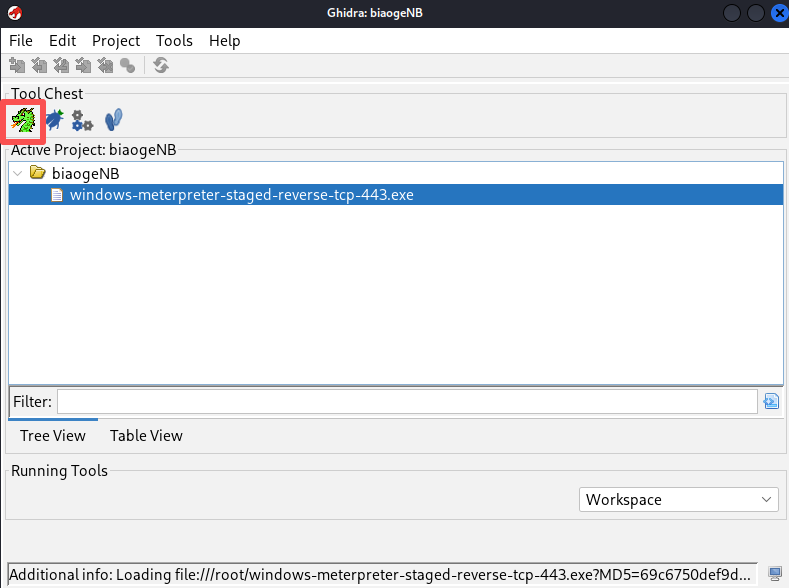Viewport: 789px width, 588px height.
Task: Open the Workspace dropdown
Action: pyautogui.click(x=678, y=499)
